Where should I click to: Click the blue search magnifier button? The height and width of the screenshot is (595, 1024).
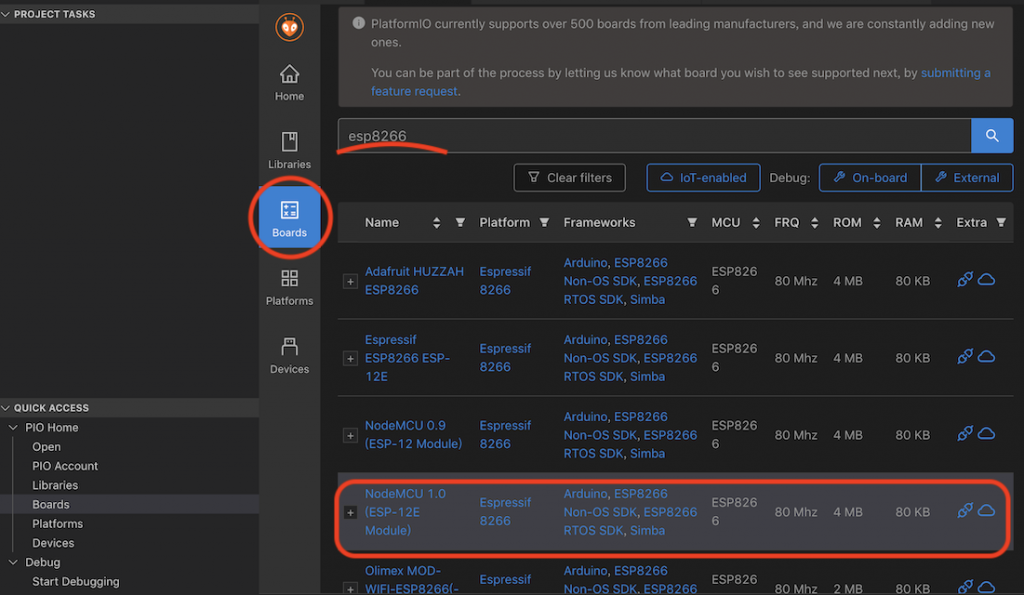pyautogui.click(x=992, y=136)
